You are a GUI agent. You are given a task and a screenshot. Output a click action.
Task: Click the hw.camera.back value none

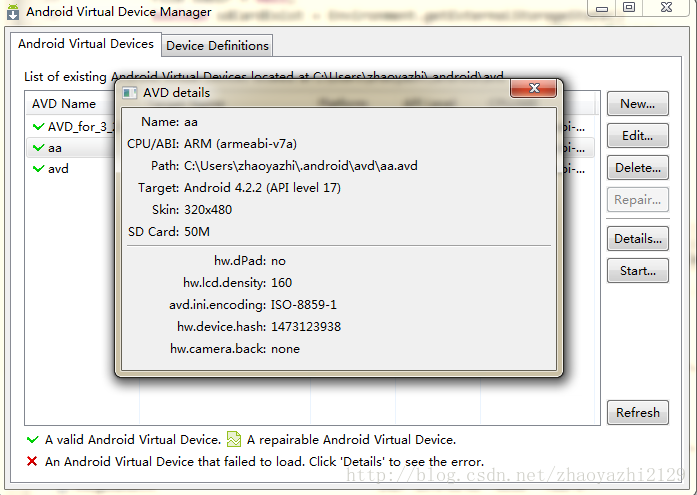(285, 349)
